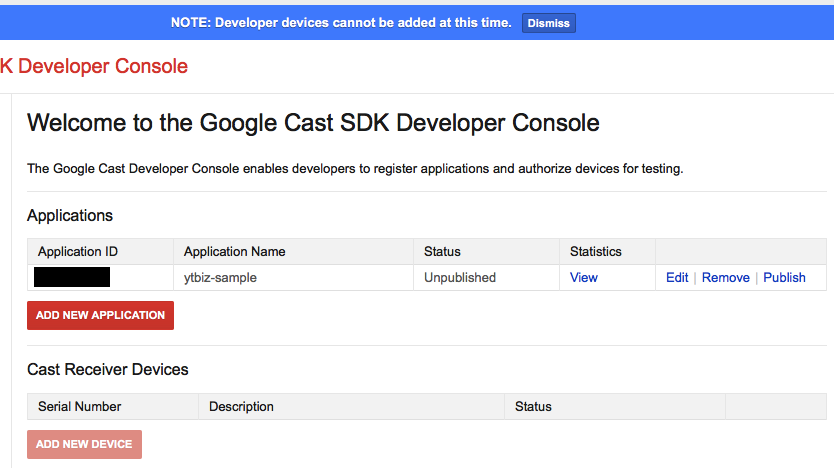Screen dimensions: 834x468
Task: Click the Description column header
Action: (351, 407)
